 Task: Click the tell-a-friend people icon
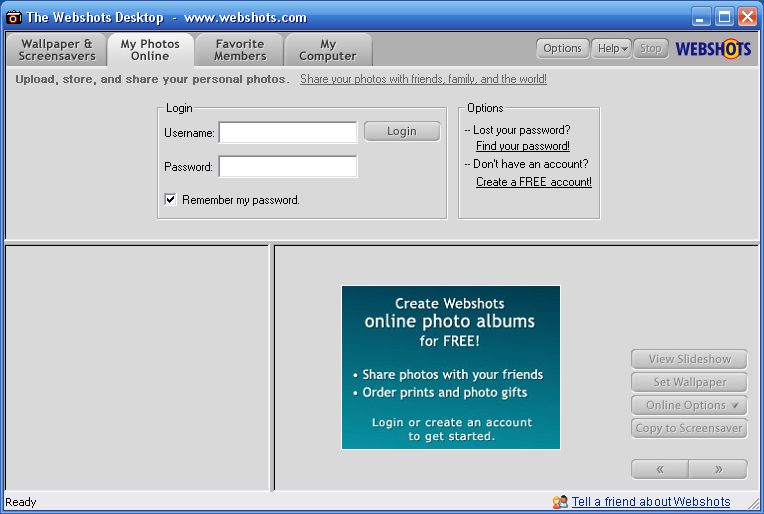(x=560, y=502)
